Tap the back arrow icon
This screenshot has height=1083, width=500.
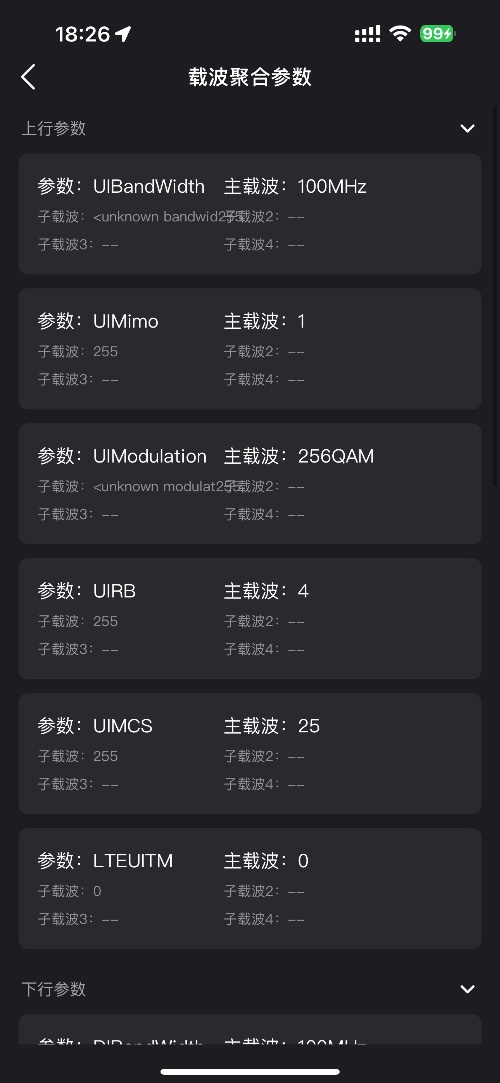pos(28,77)
